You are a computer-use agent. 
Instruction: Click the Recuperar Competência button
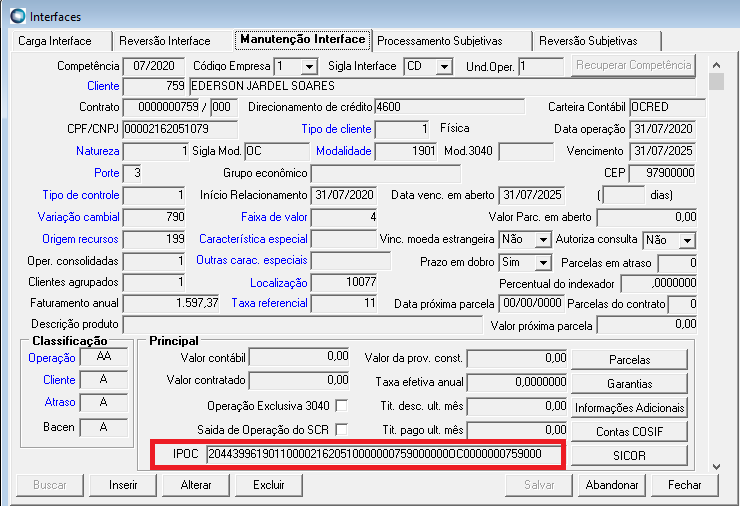634,65
